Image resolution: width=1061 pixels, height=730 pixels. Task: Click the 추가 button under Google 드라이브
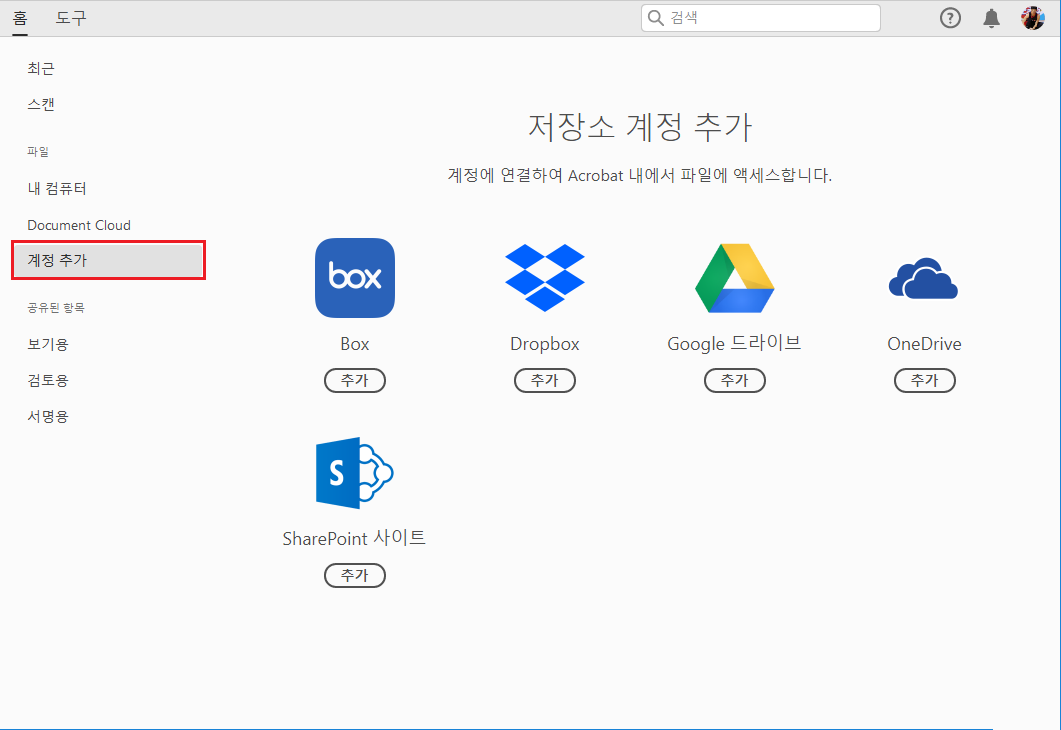pos(735,380)
